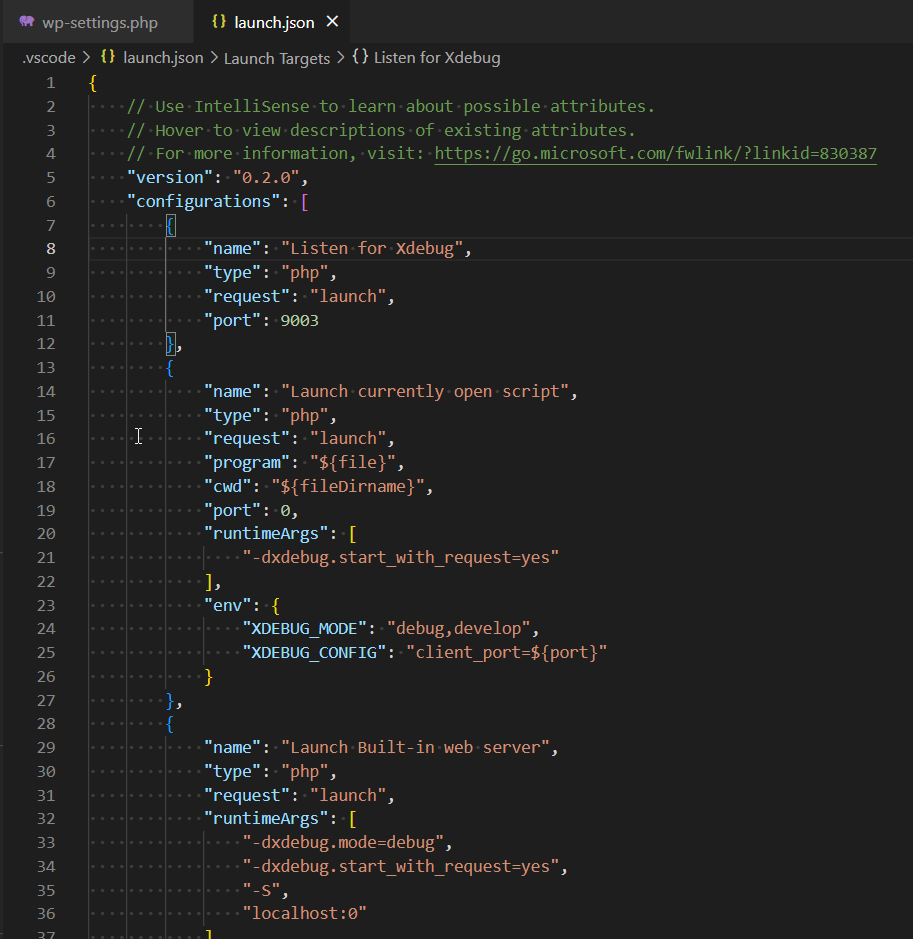Click the "XDEBUG_CONFIG" key
This screenshot has height=939, width=913.
tap(314, 653)
